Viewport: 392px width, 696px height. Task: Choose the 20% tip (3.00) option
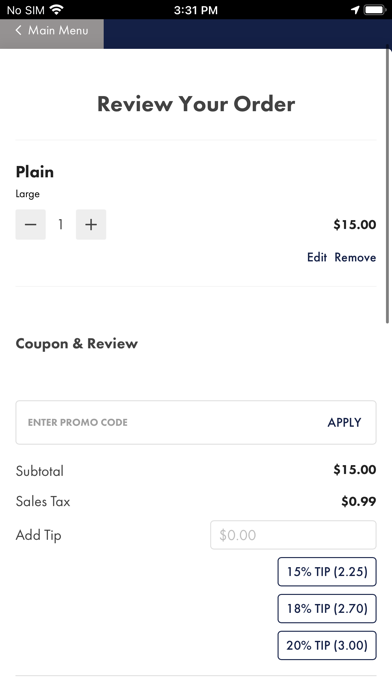pos(327,645)
